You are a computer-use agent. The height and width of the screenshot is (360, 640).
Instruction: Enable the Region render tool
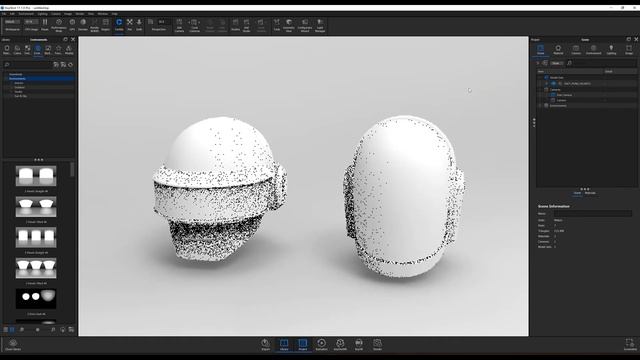coord(106,24)
